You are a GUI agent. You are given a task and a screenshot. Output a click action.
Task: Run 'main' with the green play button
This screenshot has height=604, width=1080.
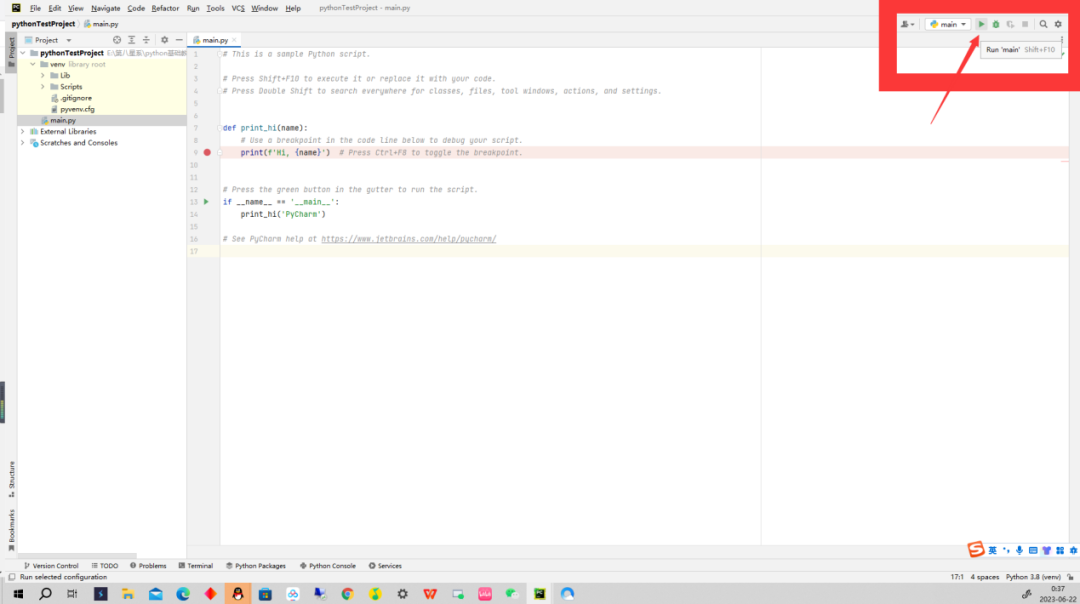tap(981, 24)
